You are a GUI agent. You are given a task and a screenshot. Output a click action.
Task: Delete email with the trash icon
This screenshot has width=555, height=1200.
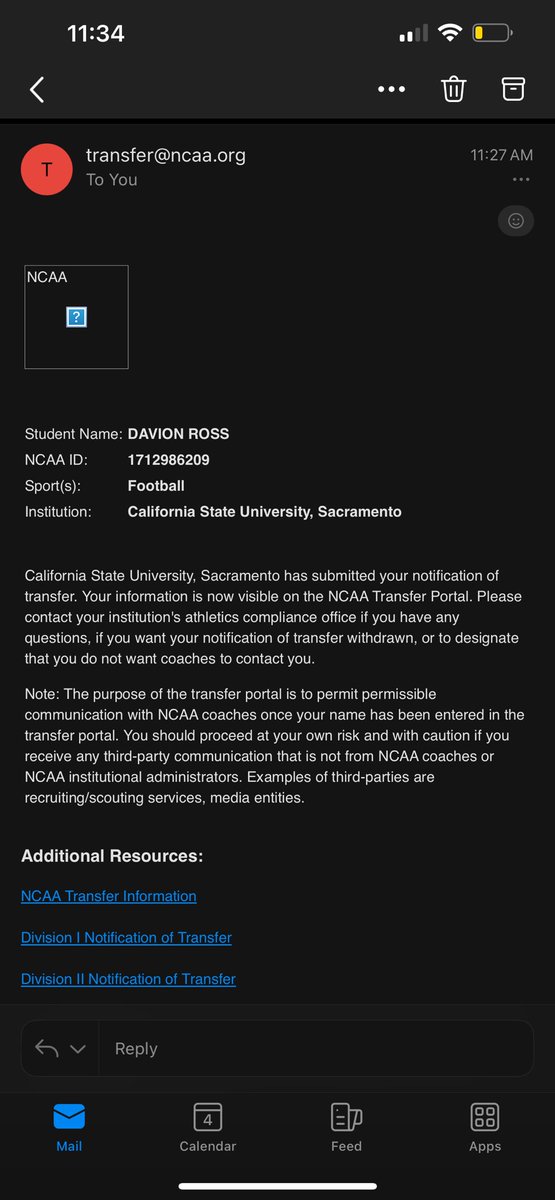453,89
